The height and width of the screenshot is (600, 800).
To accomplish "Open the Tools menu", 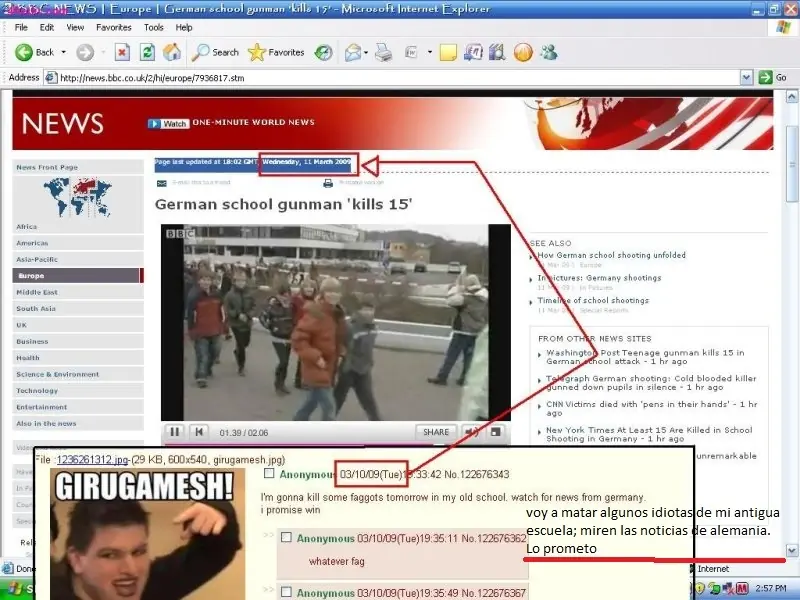I will pos(154,28).
